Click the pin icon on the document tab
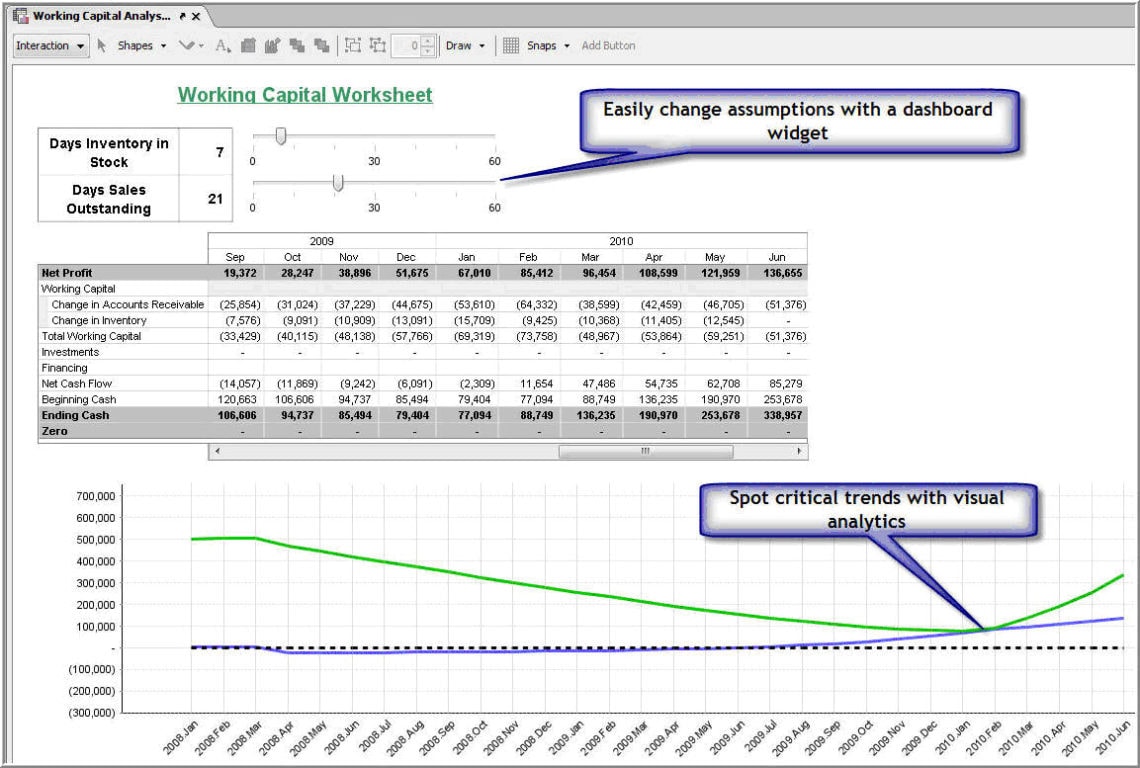 click(182, 16)
